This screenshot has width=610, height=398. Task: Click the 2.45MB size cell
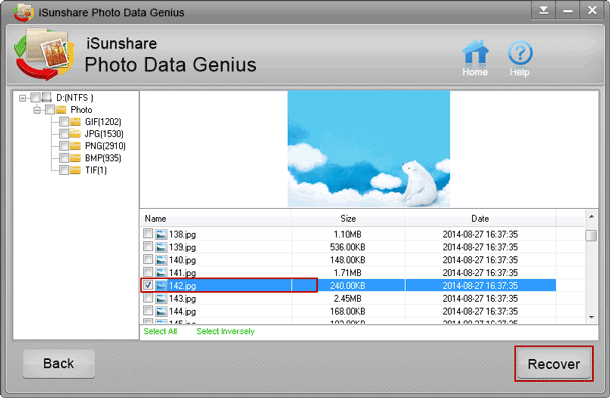tap(348, 298)
